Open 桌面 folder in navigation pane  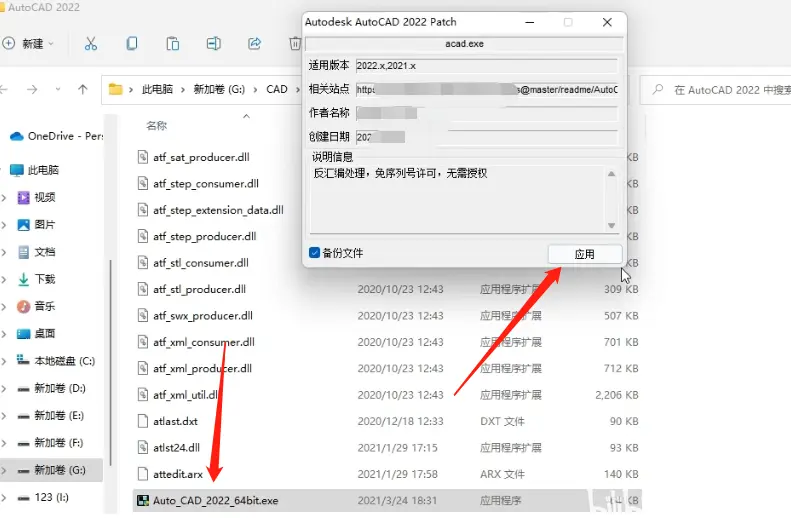point(36,333)
